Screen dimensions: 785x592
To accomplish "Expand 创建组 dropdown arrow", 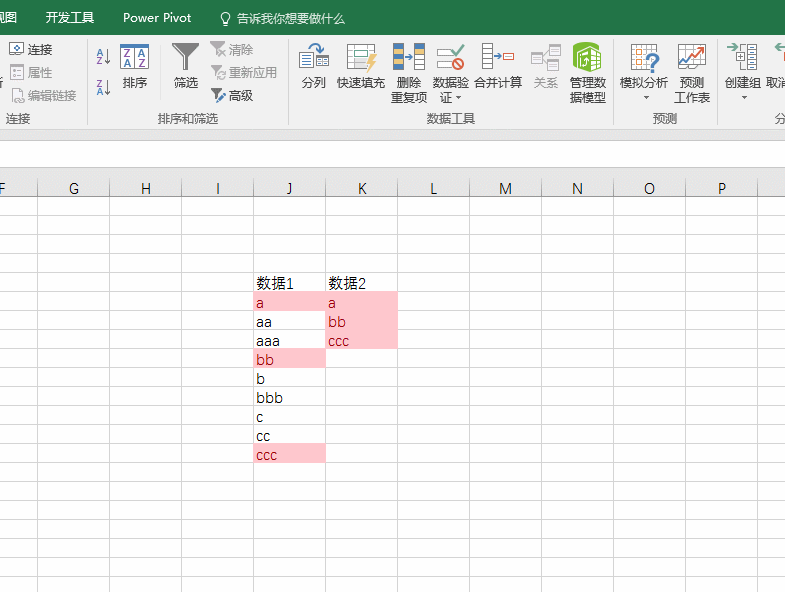I will tap(744, 98).
